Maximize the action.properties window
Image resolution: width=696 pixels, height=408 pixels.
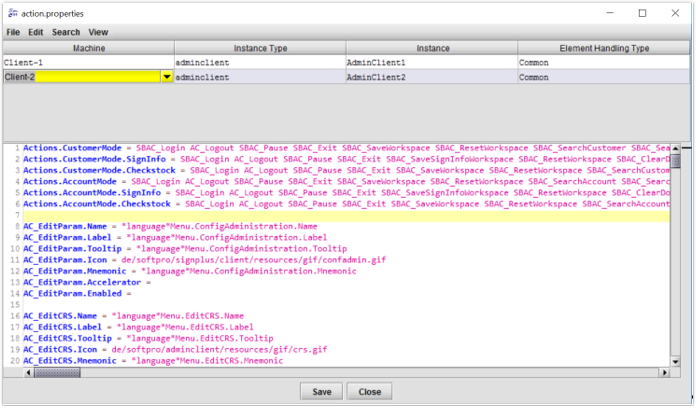(642, 12)
